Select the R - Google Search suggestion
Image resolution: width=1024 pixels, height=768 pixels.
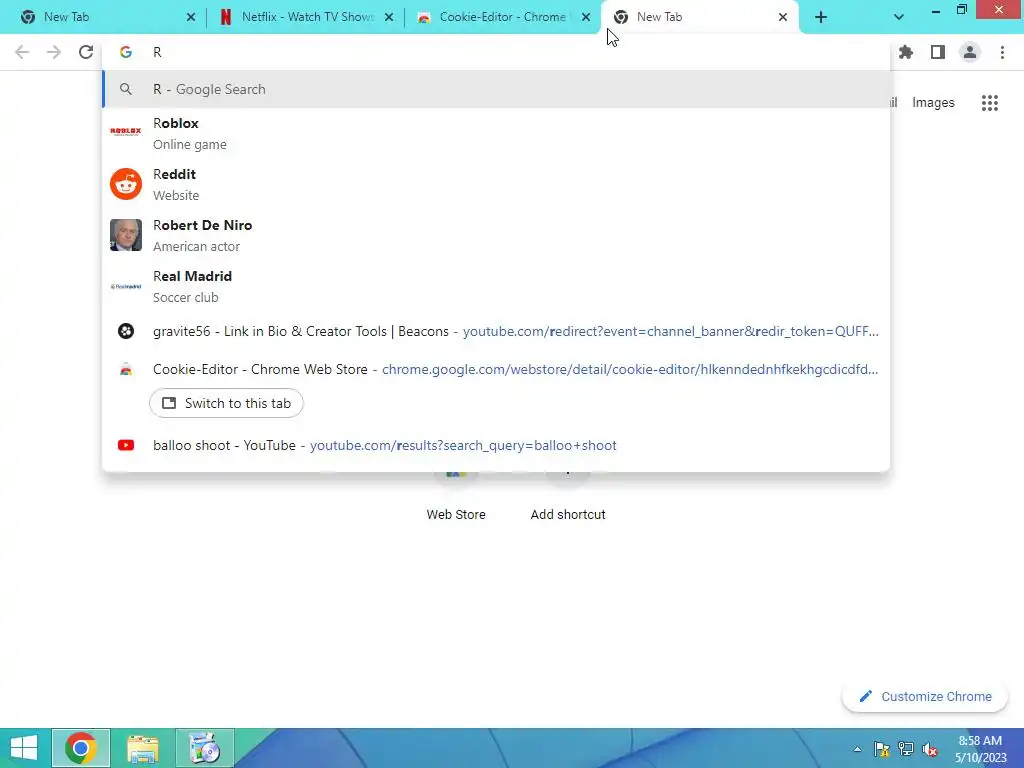point(496,89)
